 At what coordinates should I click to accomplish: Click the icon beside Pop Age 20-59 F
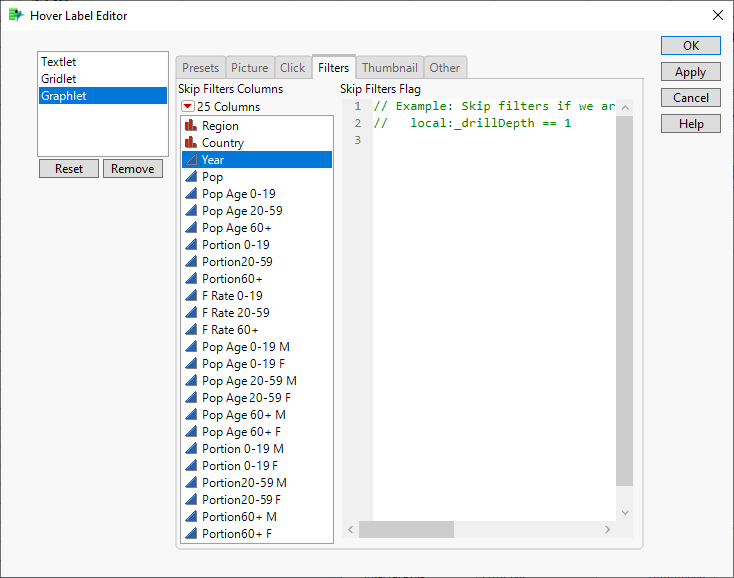coord(191,397)
